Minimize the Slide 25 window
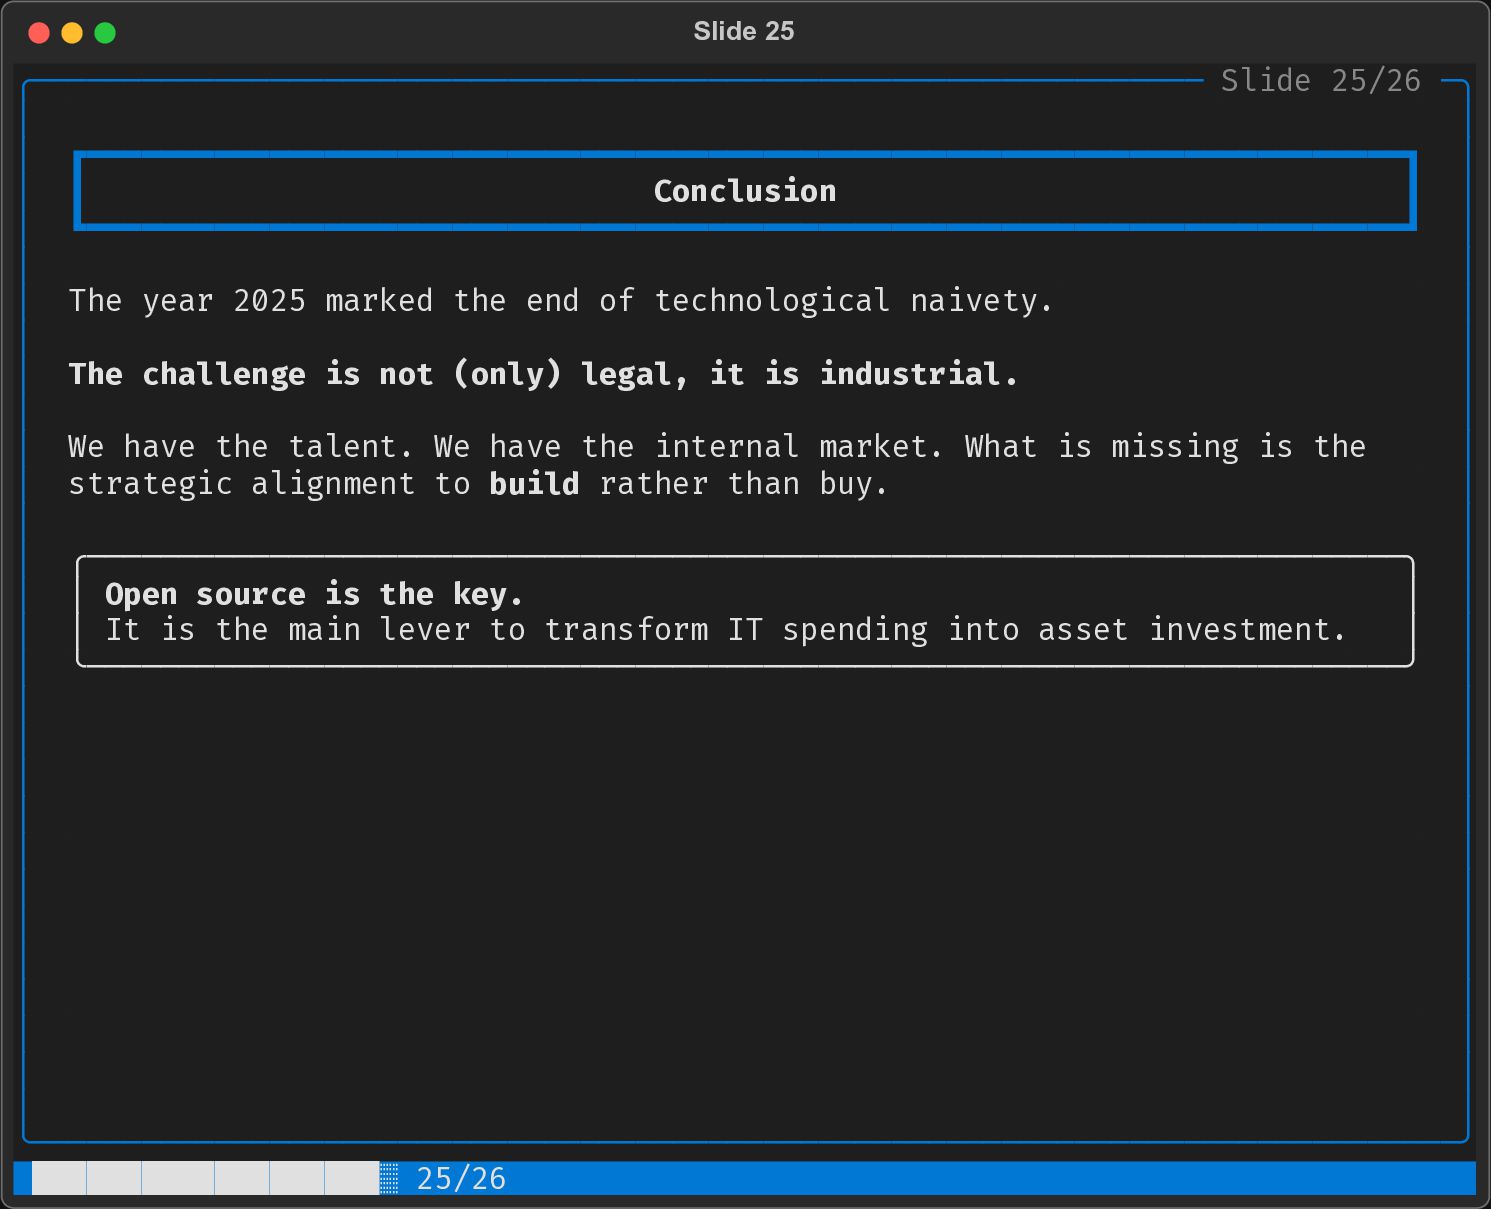The image size is (1492, 1210). tap(72, 33)
